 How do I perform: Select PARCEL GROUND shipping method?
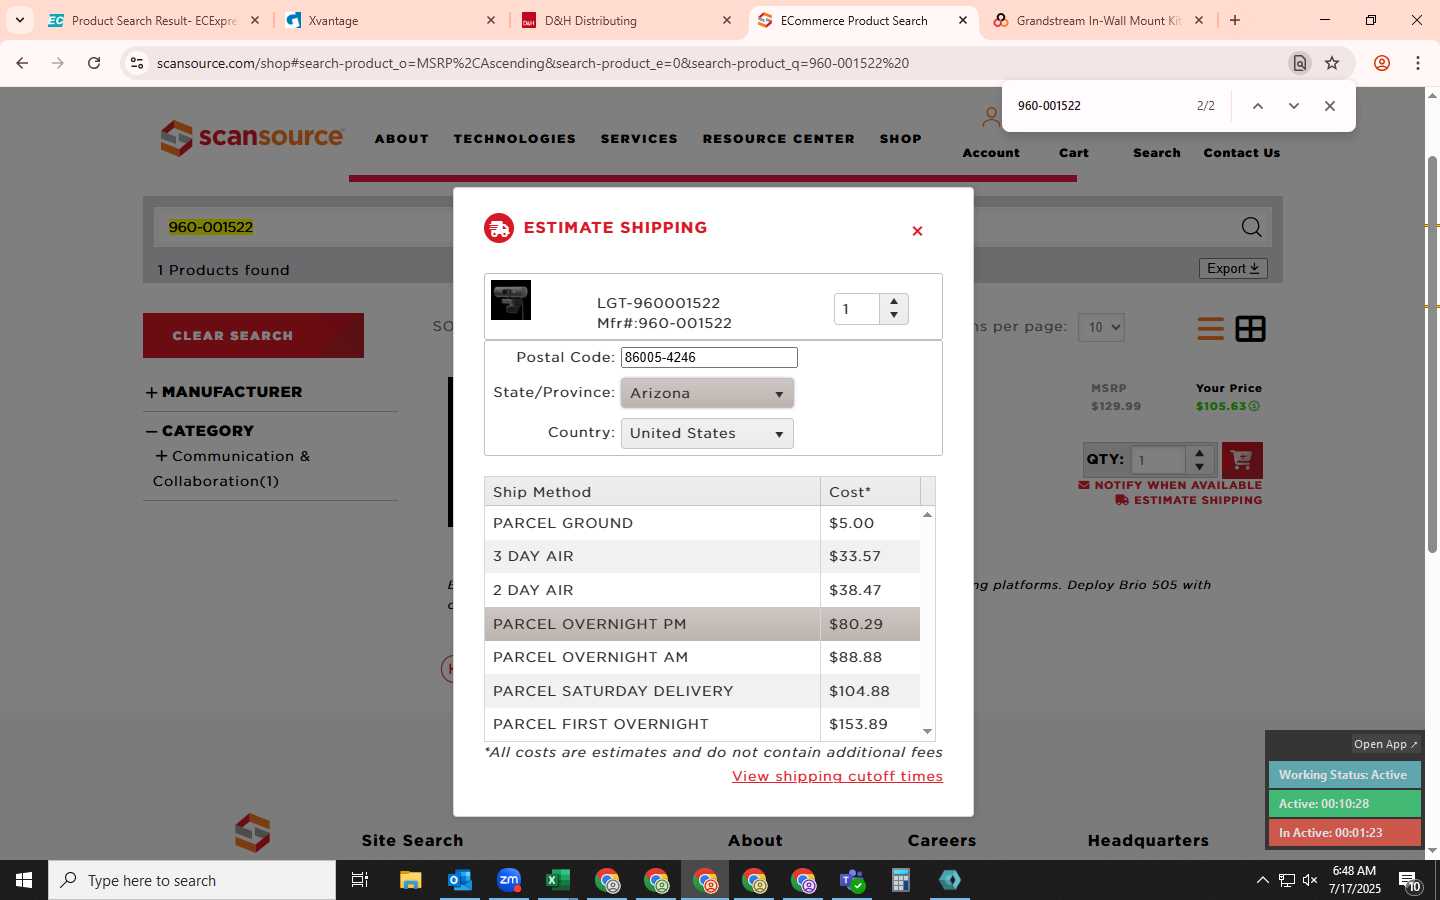(x=702, y=523)
